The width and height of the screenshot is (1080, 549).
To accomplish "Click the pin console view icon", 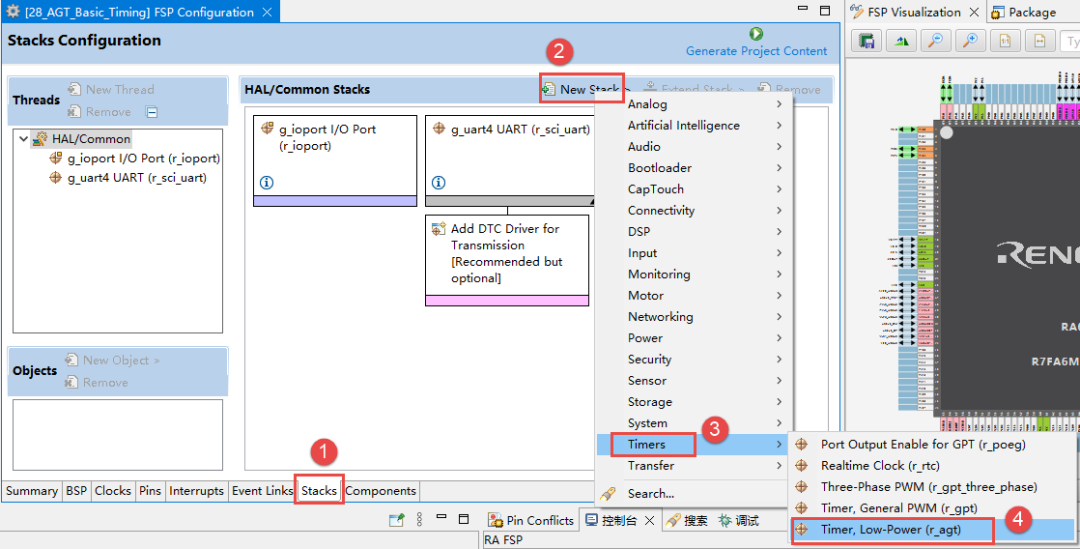I will [396, 520].
